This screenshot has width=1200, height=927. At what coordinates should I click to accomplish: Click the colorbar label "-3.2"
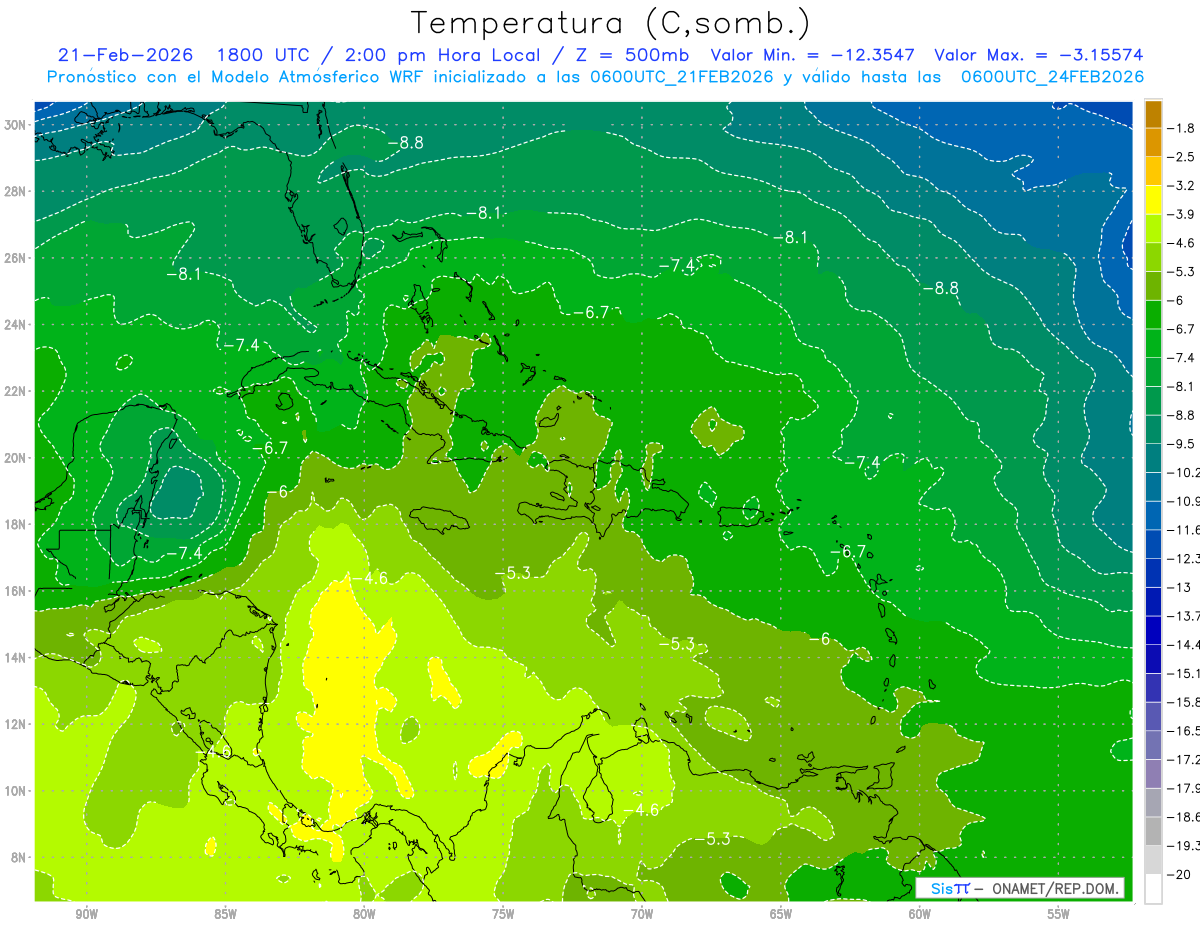pyautogui.click(x=1181, y=186)
